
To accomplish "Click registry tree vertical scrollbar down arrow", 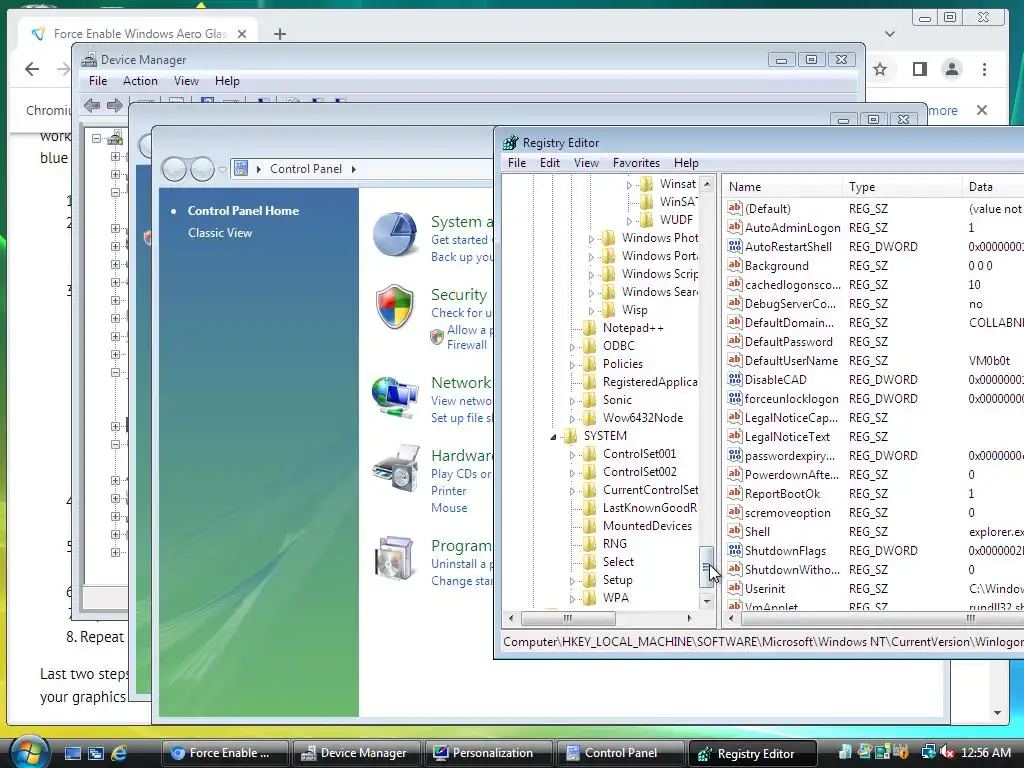I will [707, 600].
